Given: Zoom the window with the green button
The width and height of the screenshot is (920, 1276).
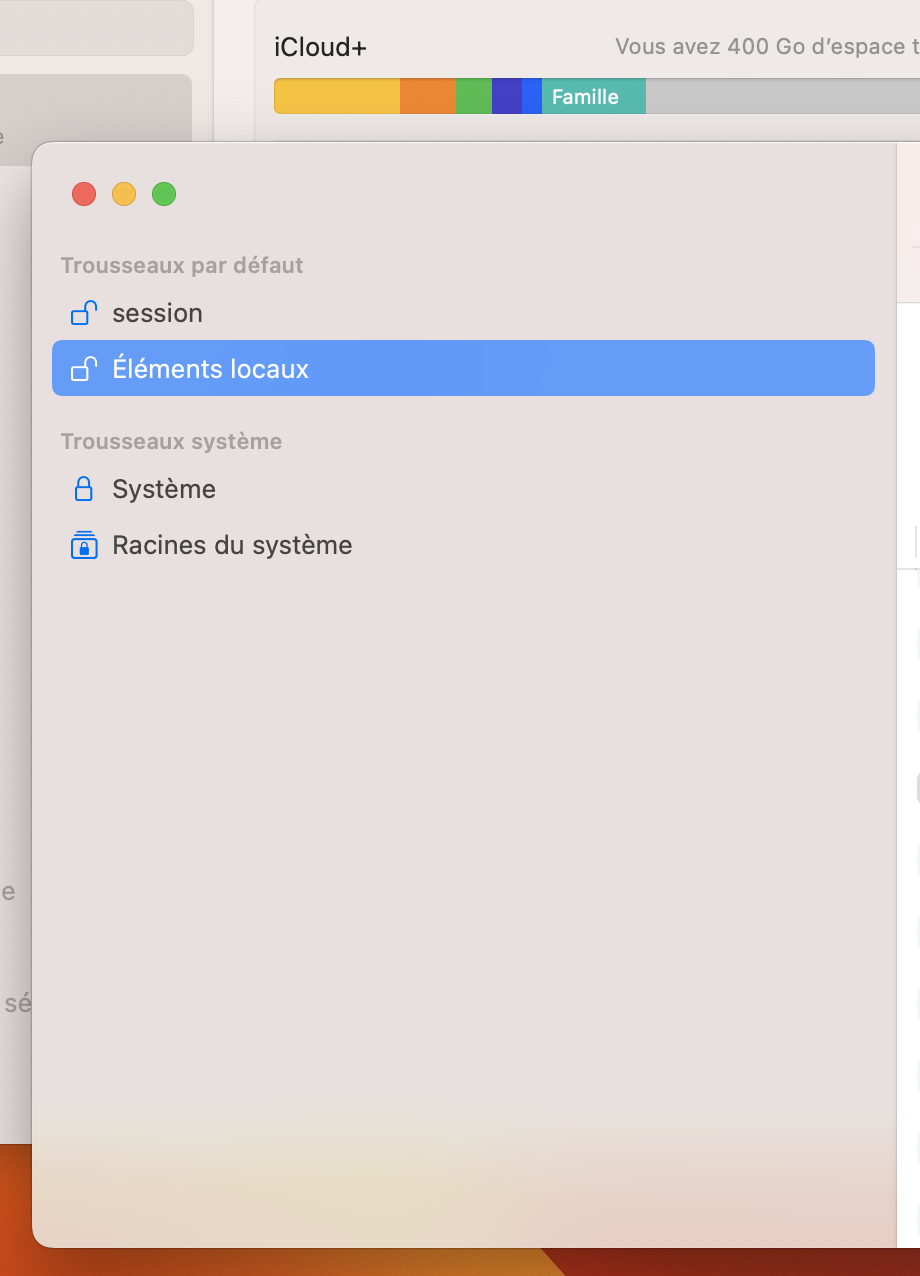Looking at the screenshot, I should pos(164,194).
